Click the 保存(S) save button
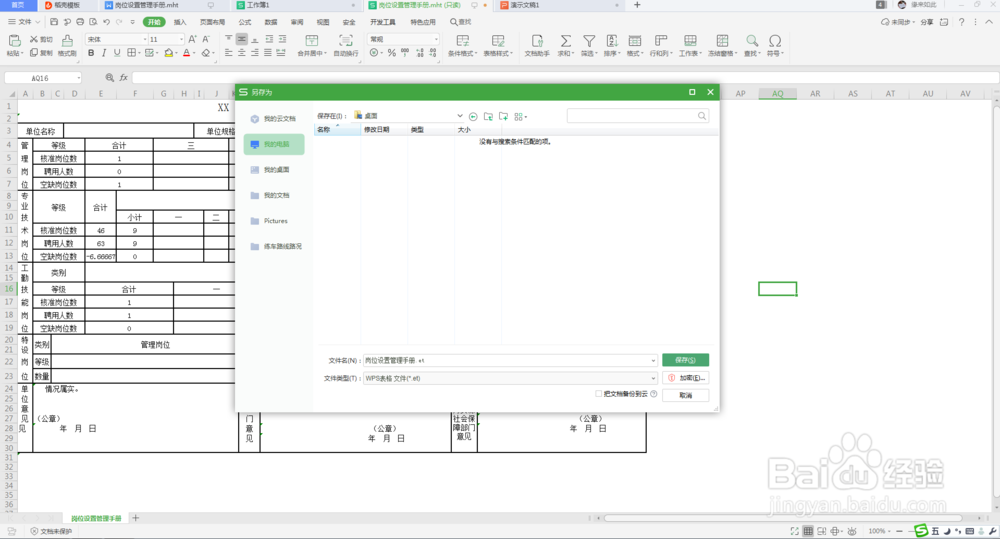The height and width of the screenshot is (539, 1000). (685, 360)
